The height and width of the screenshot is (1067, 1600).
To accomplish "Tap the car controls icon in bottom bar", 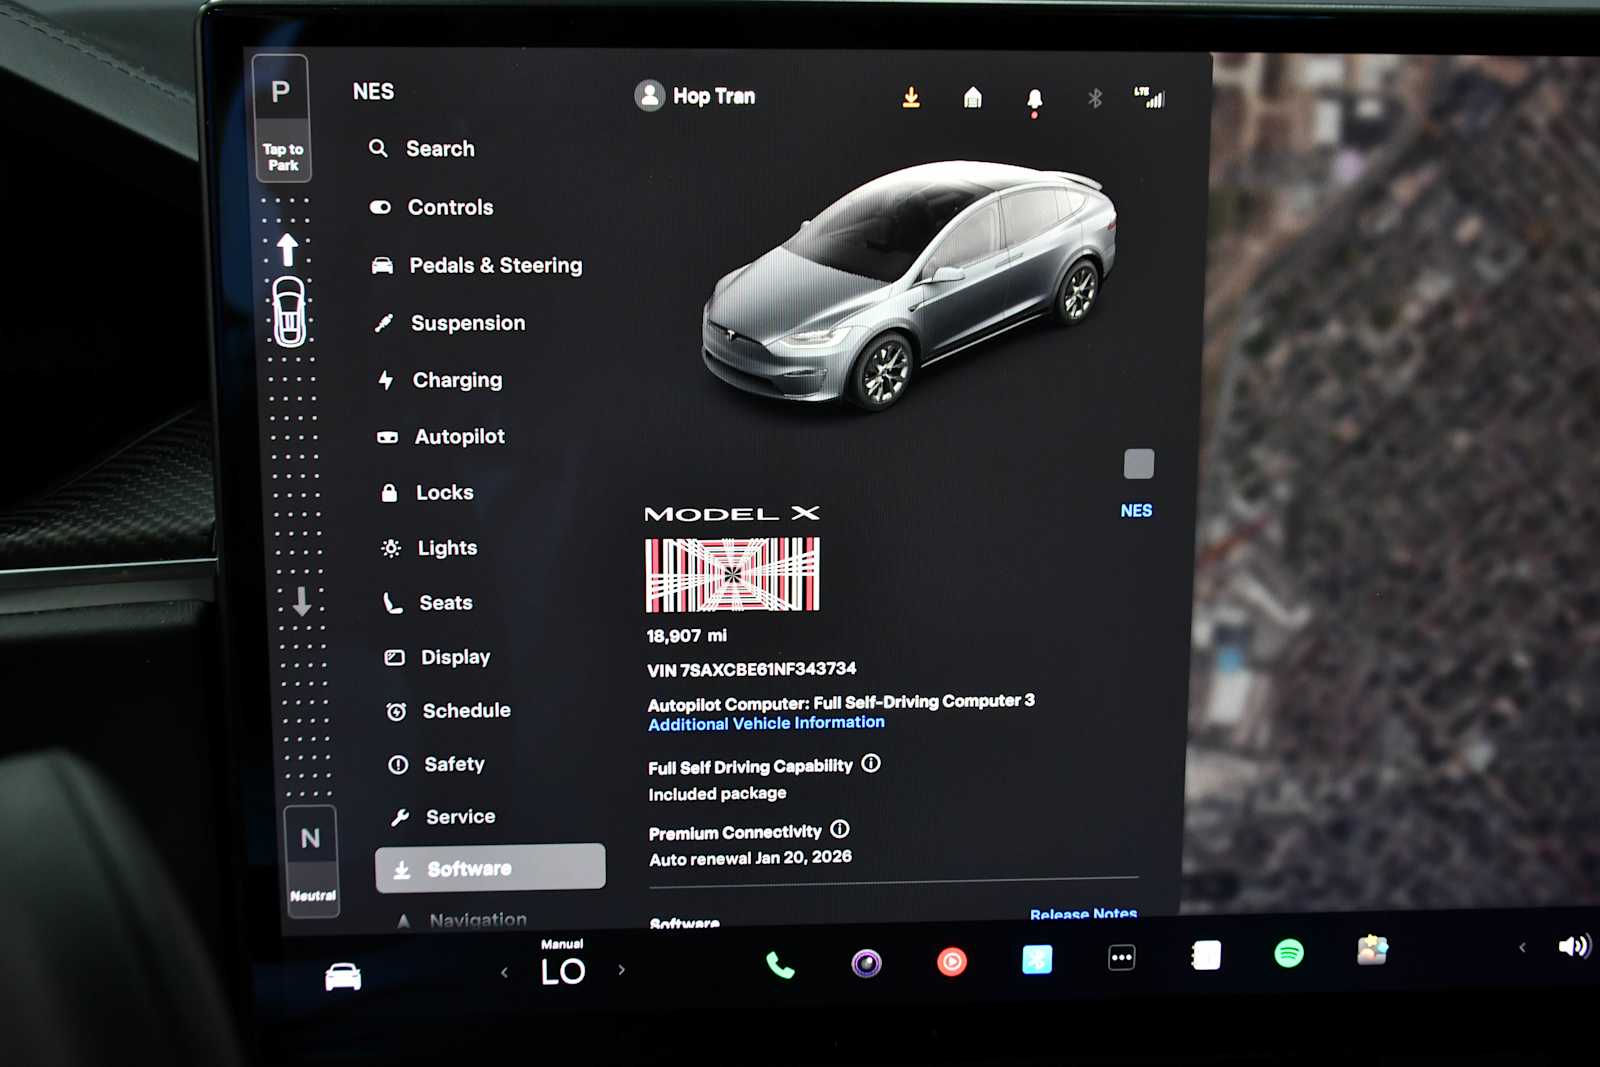I will pyautogui.click(x=343, y=976).
